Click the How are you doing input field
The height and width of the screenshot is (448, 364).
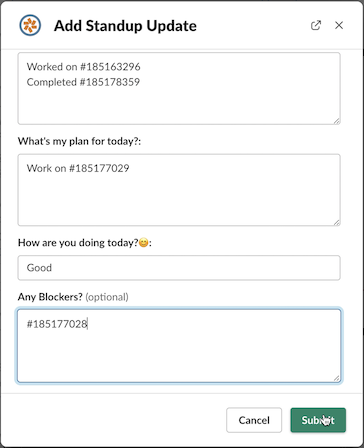[x=179, y=268]
